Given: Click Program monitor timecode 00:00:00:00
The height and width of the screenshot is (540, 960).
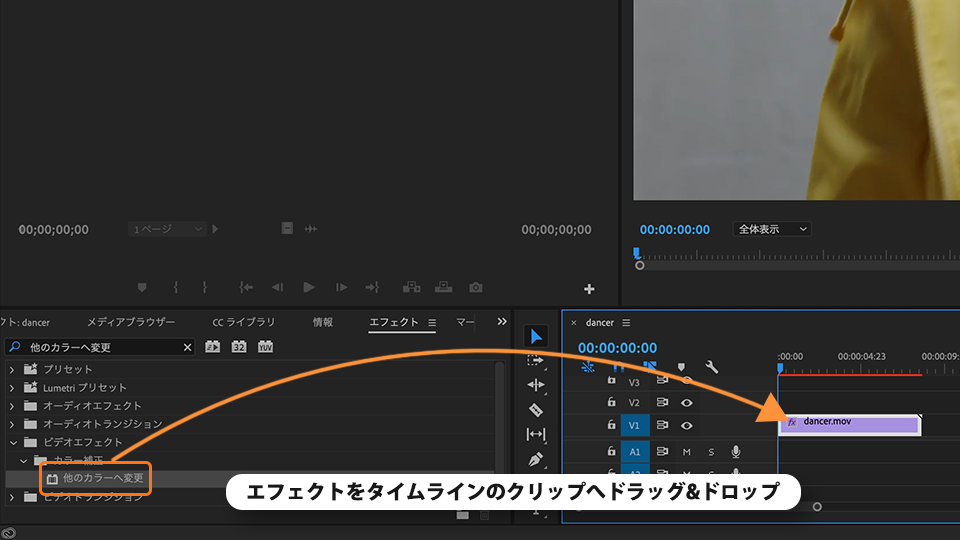Looking at the screenshot, I should [x=675, y=230].
